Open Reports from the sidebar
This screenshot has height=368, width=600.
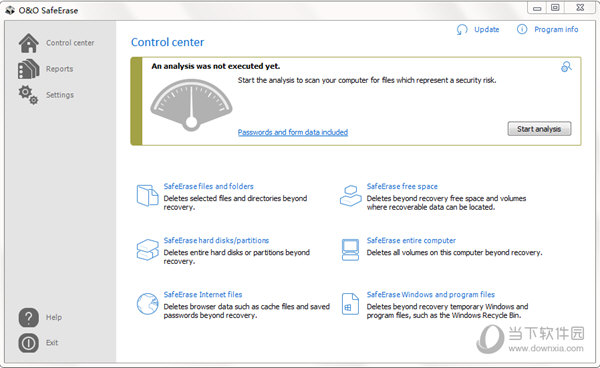(60, 69)
